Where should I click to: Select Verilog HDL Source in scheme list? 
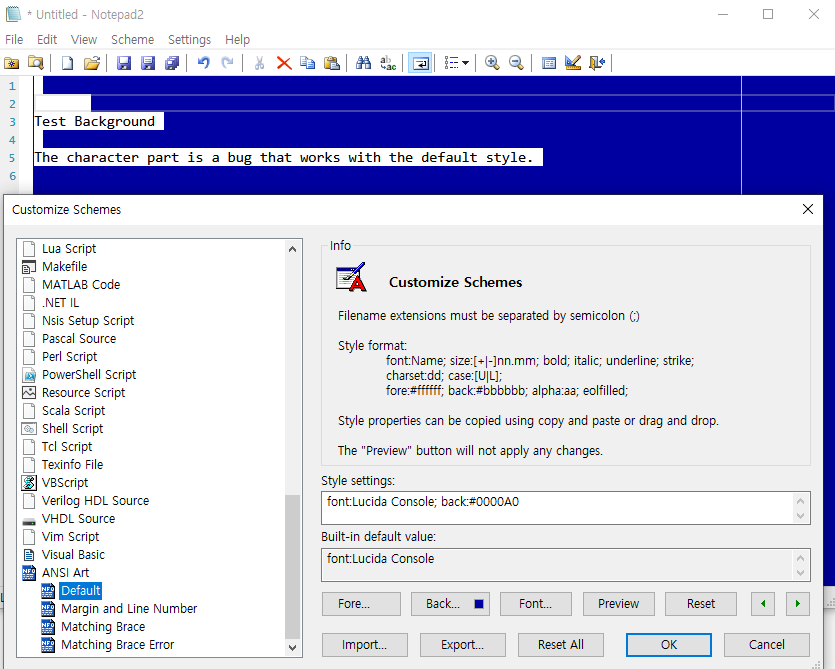click(x=95, y=501)
